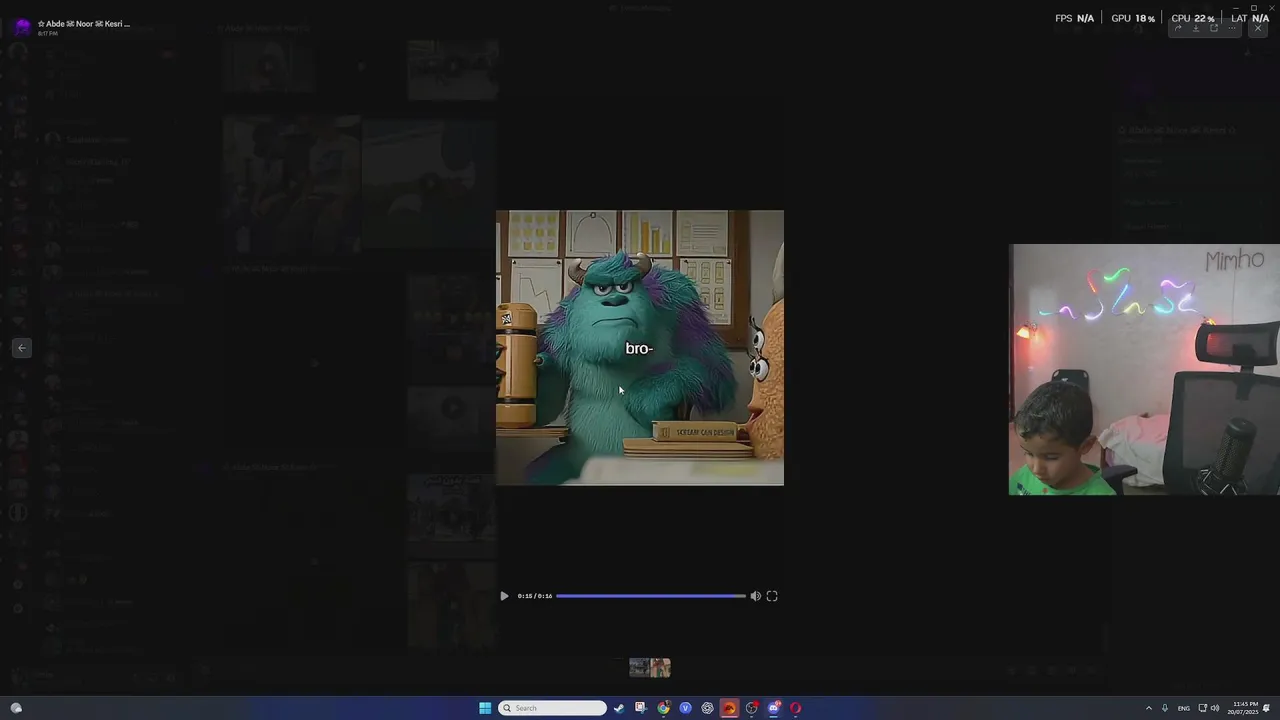The image size is (1280, 720).
Task: Open Snipping Tool from the taskbar
Action: click(641, 708)
